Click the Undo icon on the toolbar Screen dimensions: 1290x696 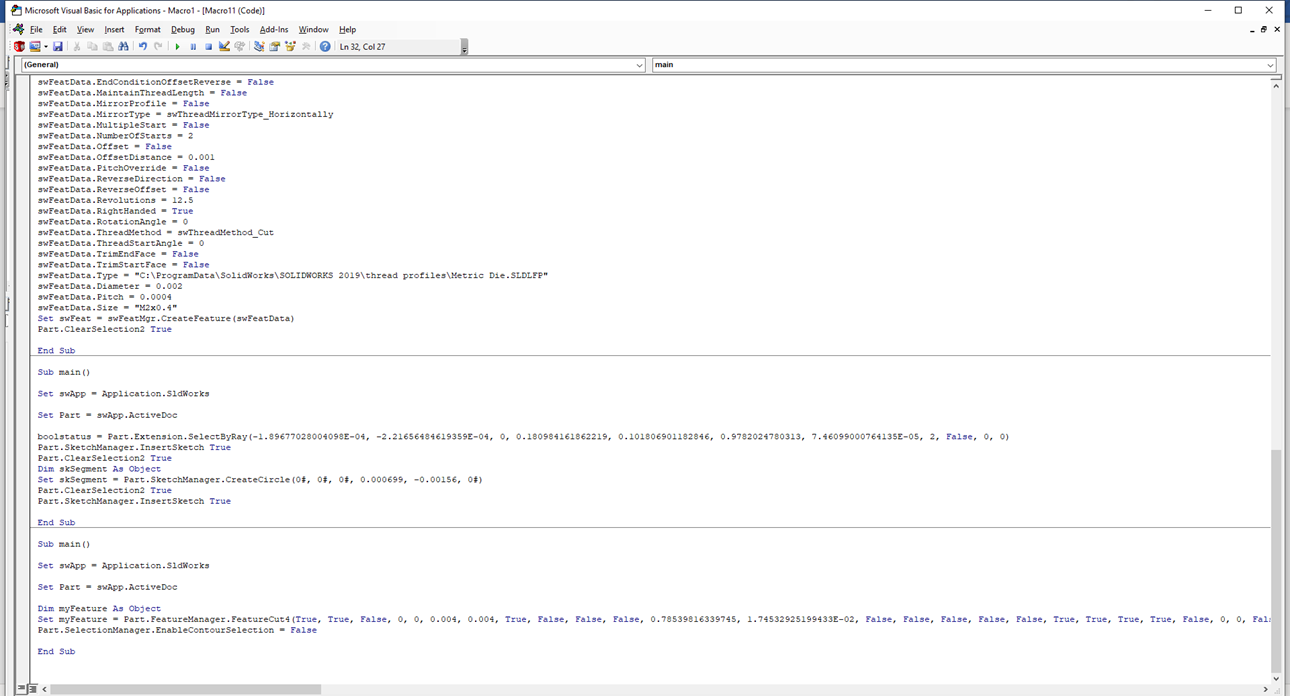pos(142,46)
